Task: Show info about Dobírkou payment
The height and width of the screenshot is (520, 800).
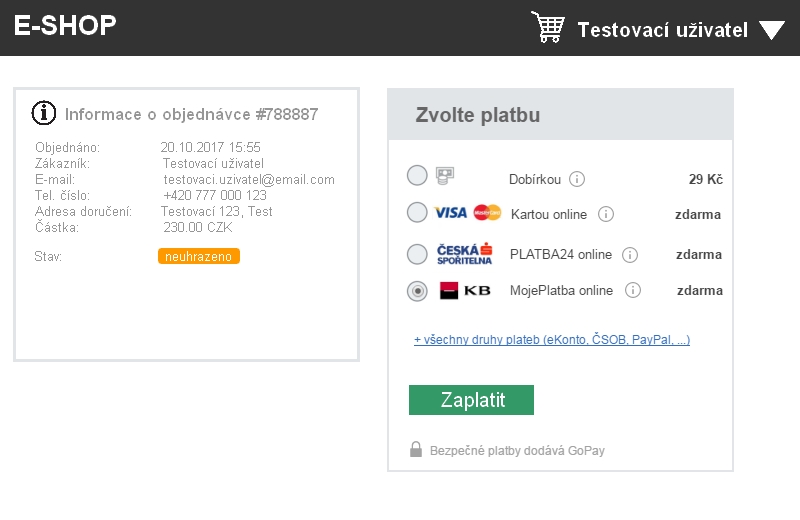Action: [577, 179]
